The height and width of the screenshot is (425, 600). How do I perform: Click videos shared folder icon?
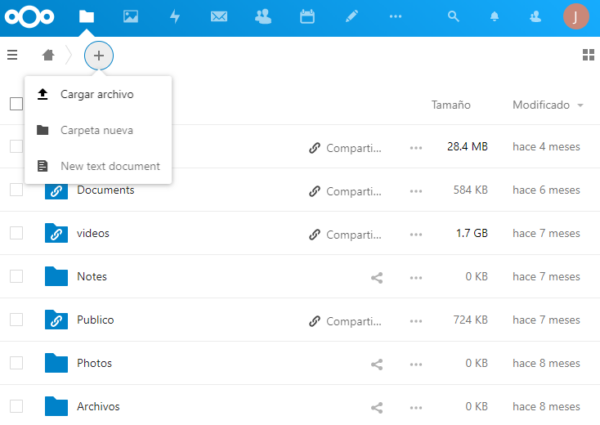click(x=56, y=233)
